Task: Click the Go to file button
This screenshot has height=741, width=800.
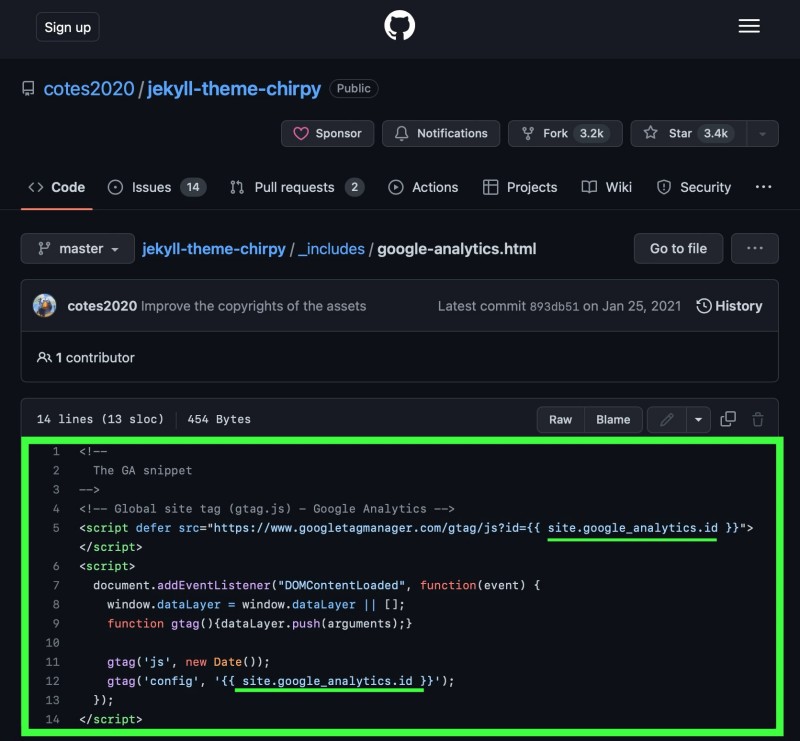Action: tap(678, 249)
